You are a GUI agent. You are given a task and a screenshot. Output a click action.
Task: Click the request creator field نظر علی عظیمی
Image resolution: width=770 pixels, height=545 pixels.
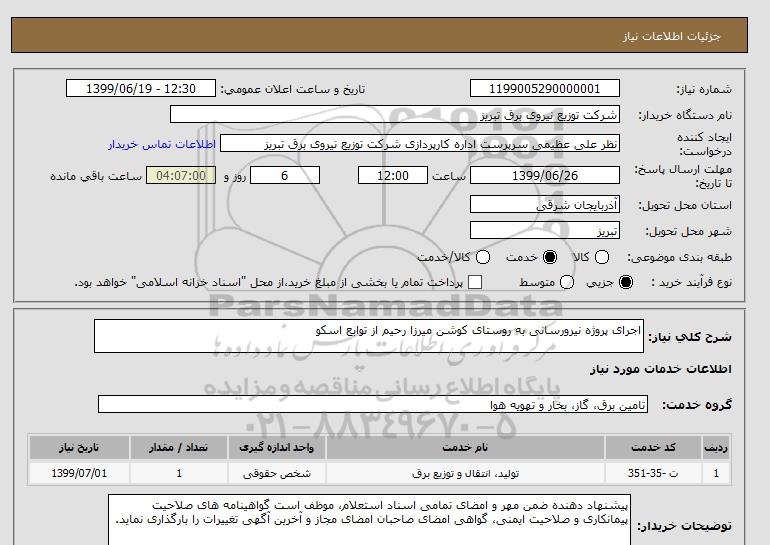click(420, 144)
